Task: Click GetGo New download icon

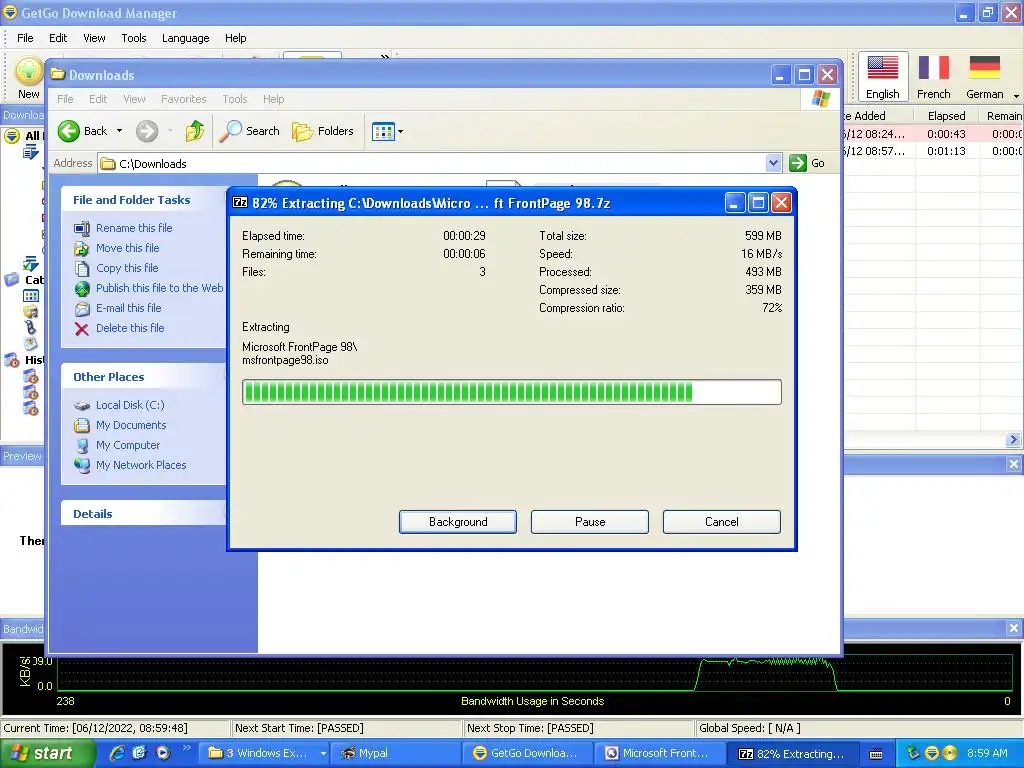Action: (29, 78)
